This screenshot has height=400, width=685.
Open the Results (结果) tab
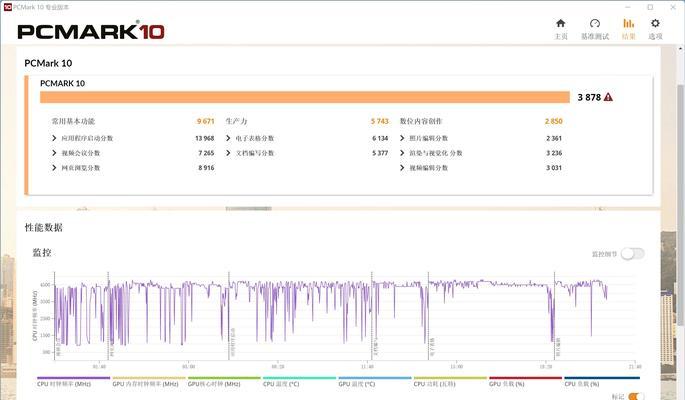pyautogui.click(x=629, y=29)
